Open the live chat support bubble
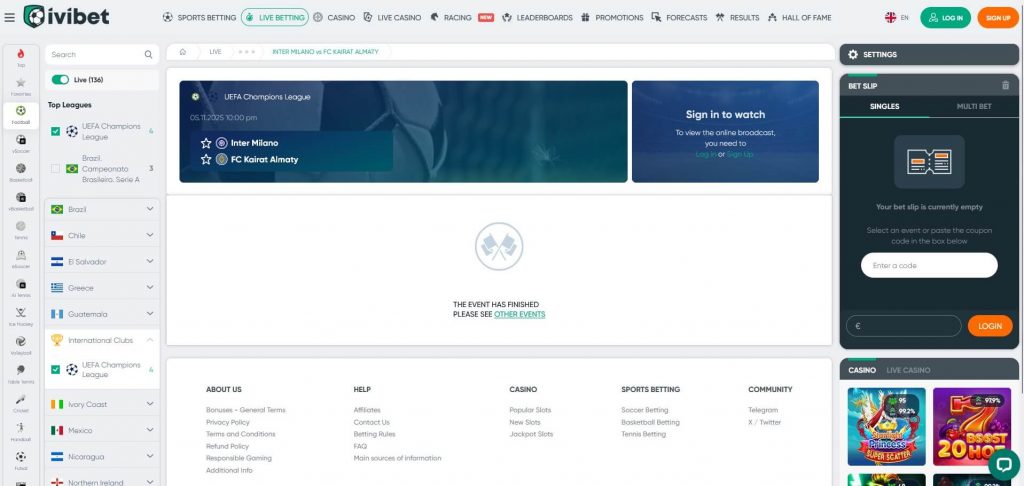The width and height of the screenshot is (1024, 486). (x=1003, y=464)
